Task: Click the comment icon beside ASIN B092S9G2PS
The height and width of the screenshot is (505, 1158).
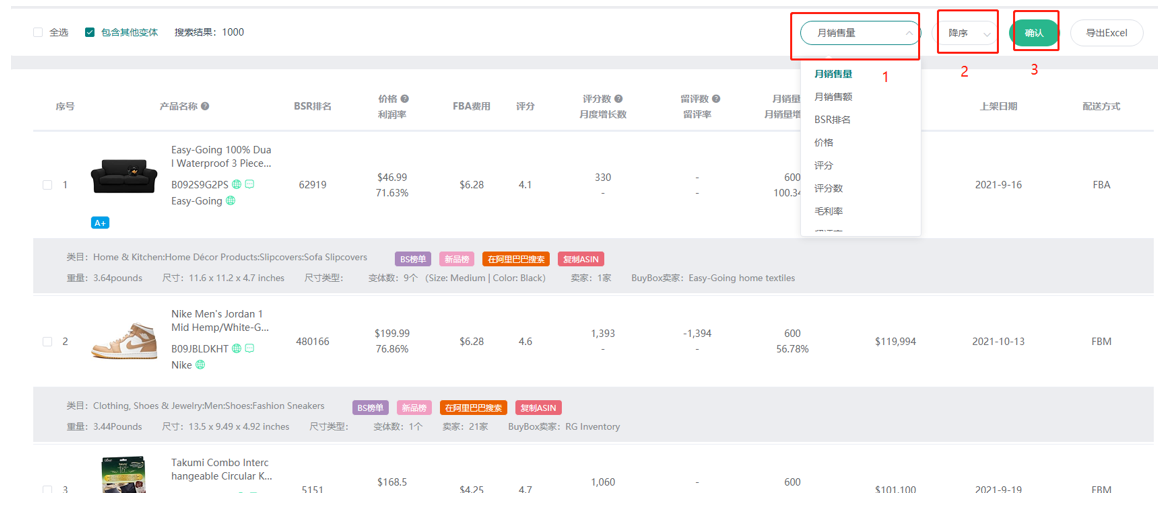Action: click(x=250, y=184)
